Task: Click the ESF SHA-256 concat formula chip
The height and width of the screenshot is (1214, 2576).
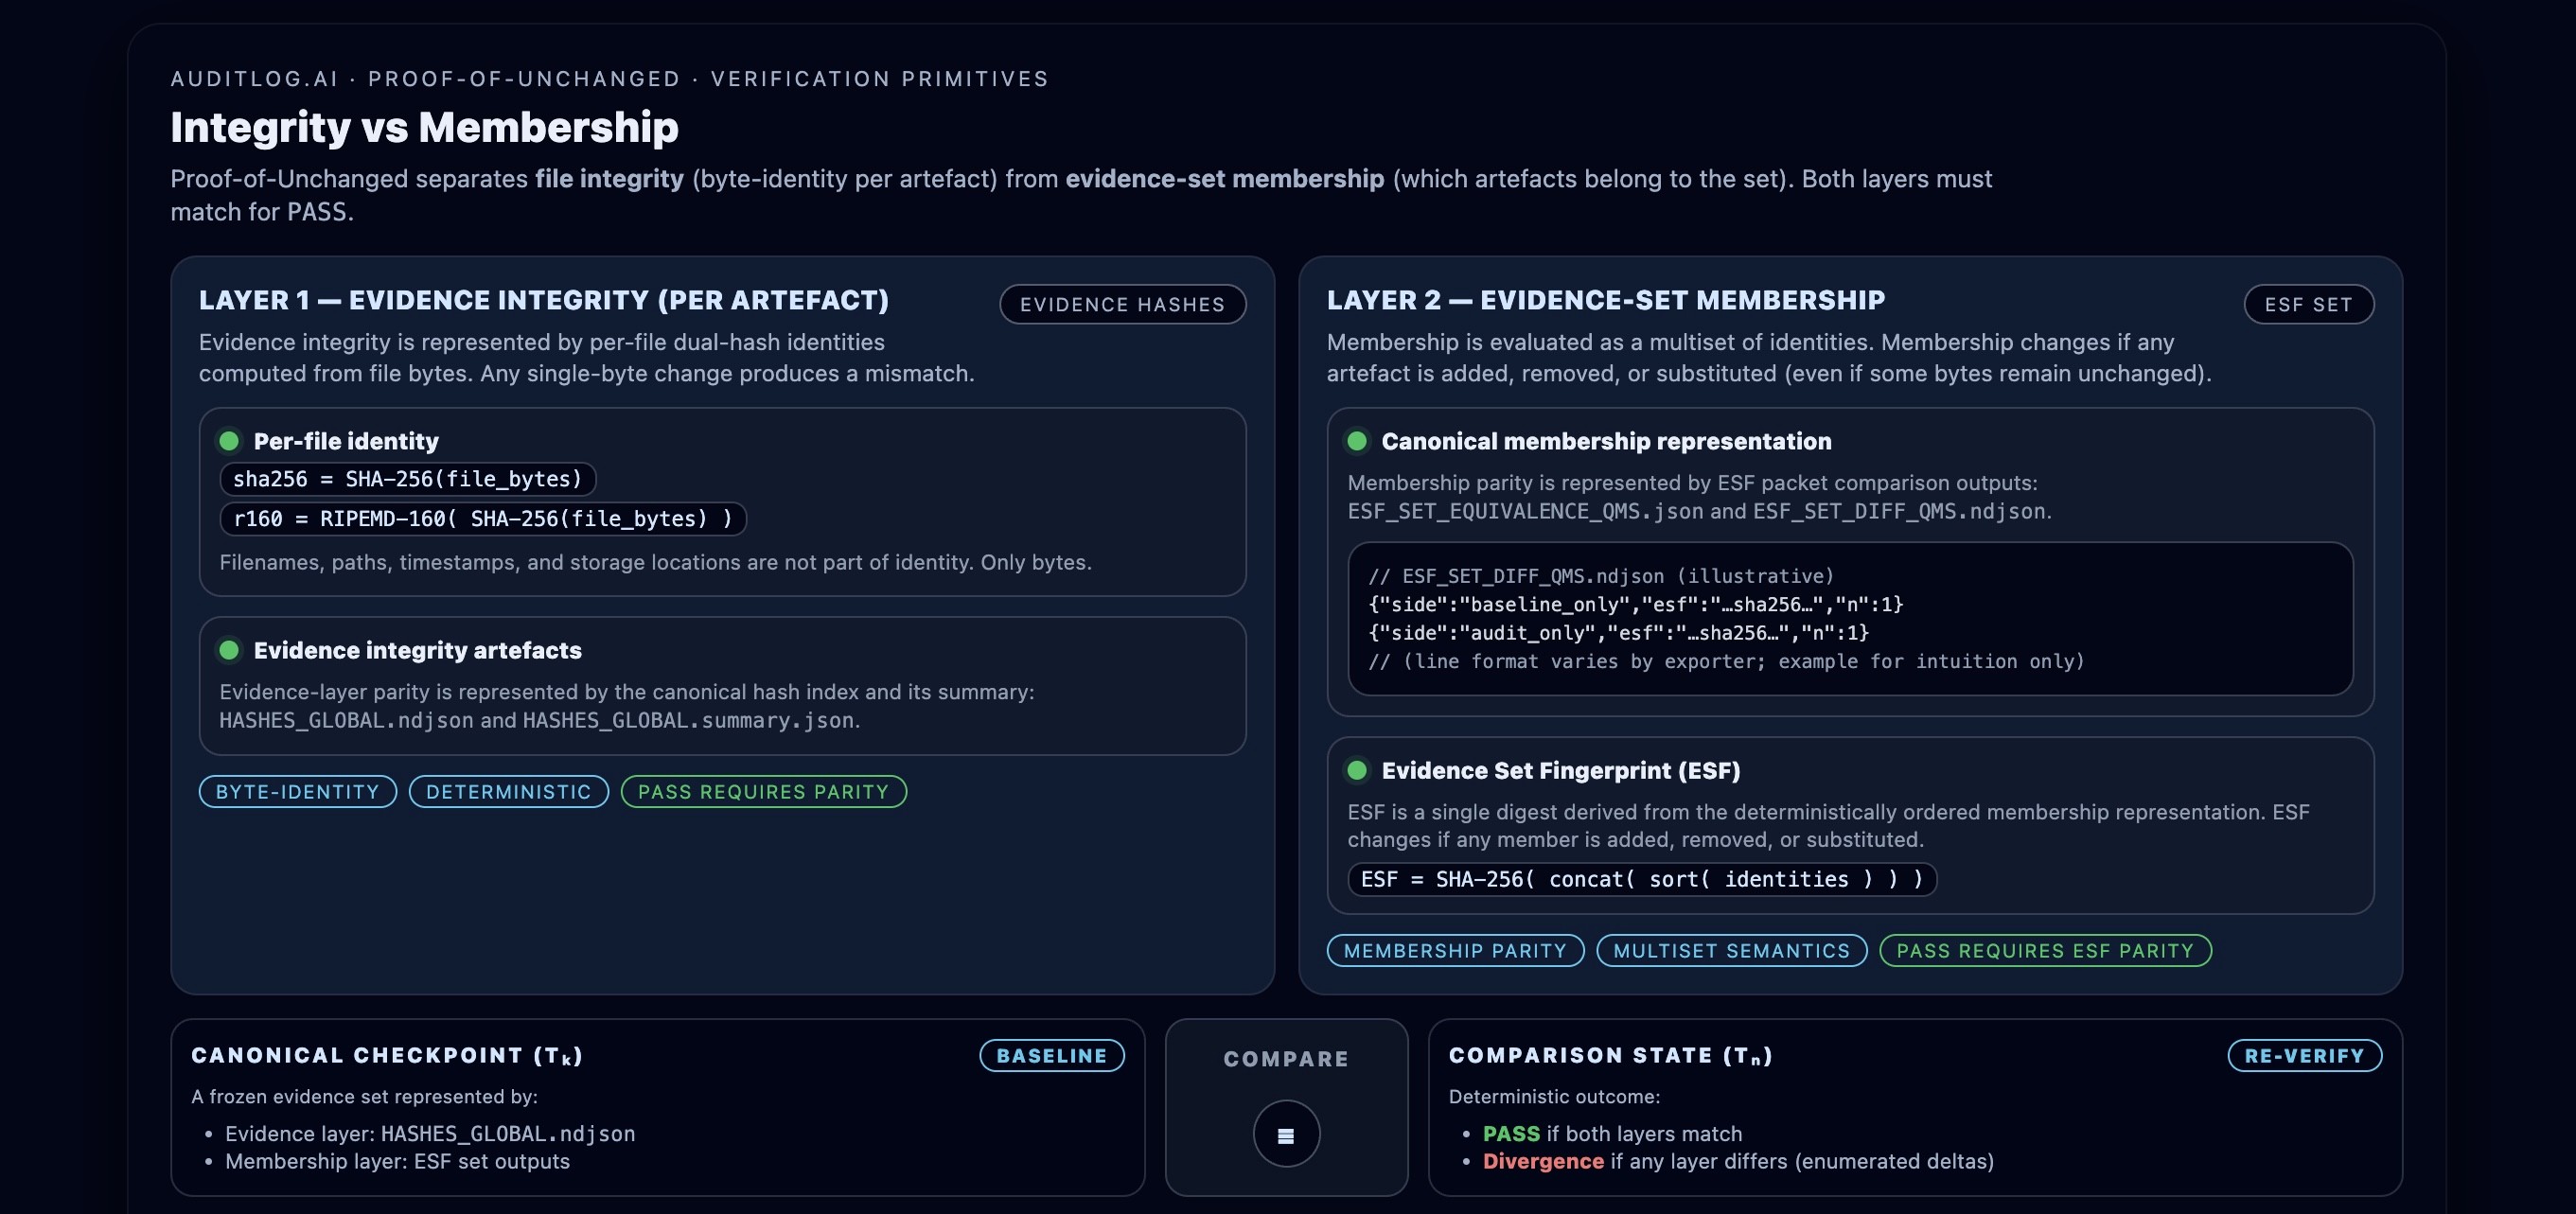Action: click(1641, 879)
